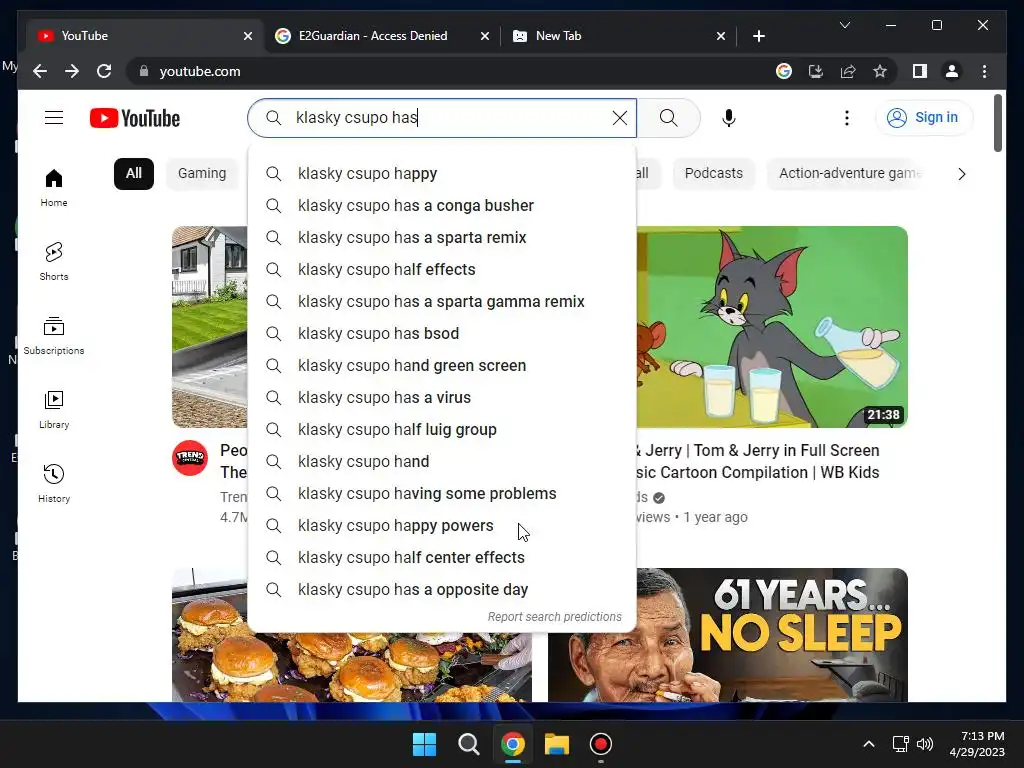Screen dimensions: 1024x768
Task: Open File Explorer from the taskbar
Action: tap(557, 744)
